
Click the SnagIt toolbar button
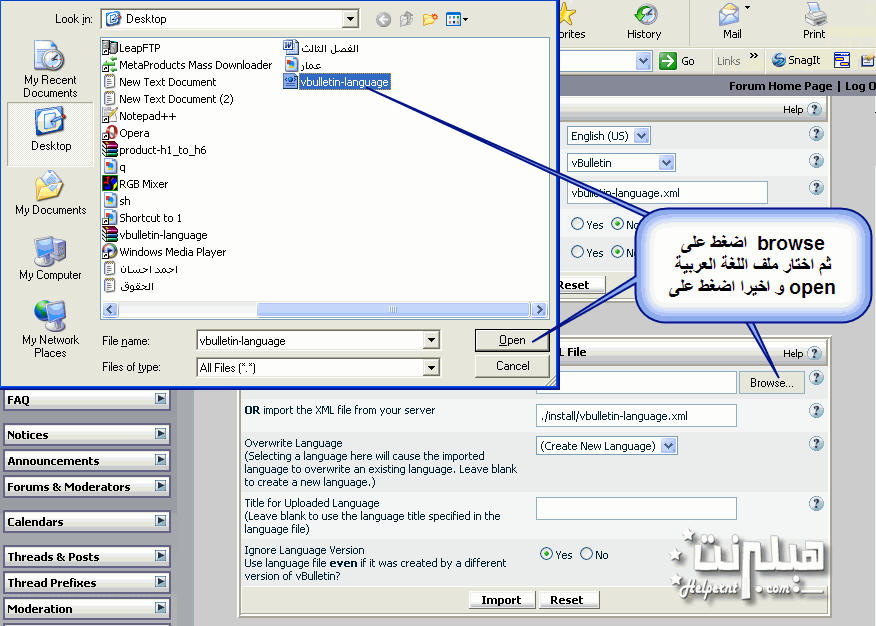(796, 60)
